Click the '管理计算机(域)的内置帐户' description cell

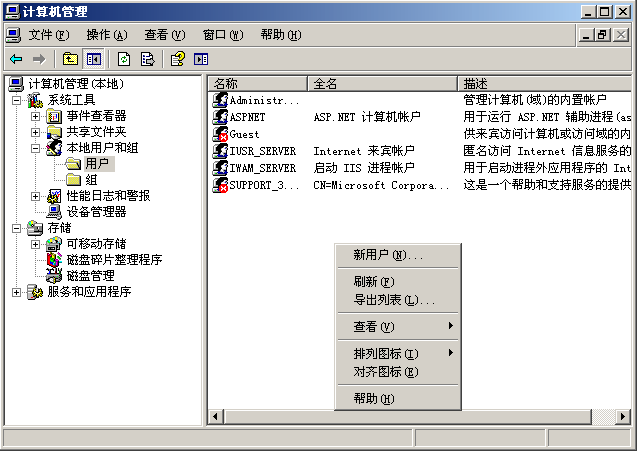tap(535, 100)
